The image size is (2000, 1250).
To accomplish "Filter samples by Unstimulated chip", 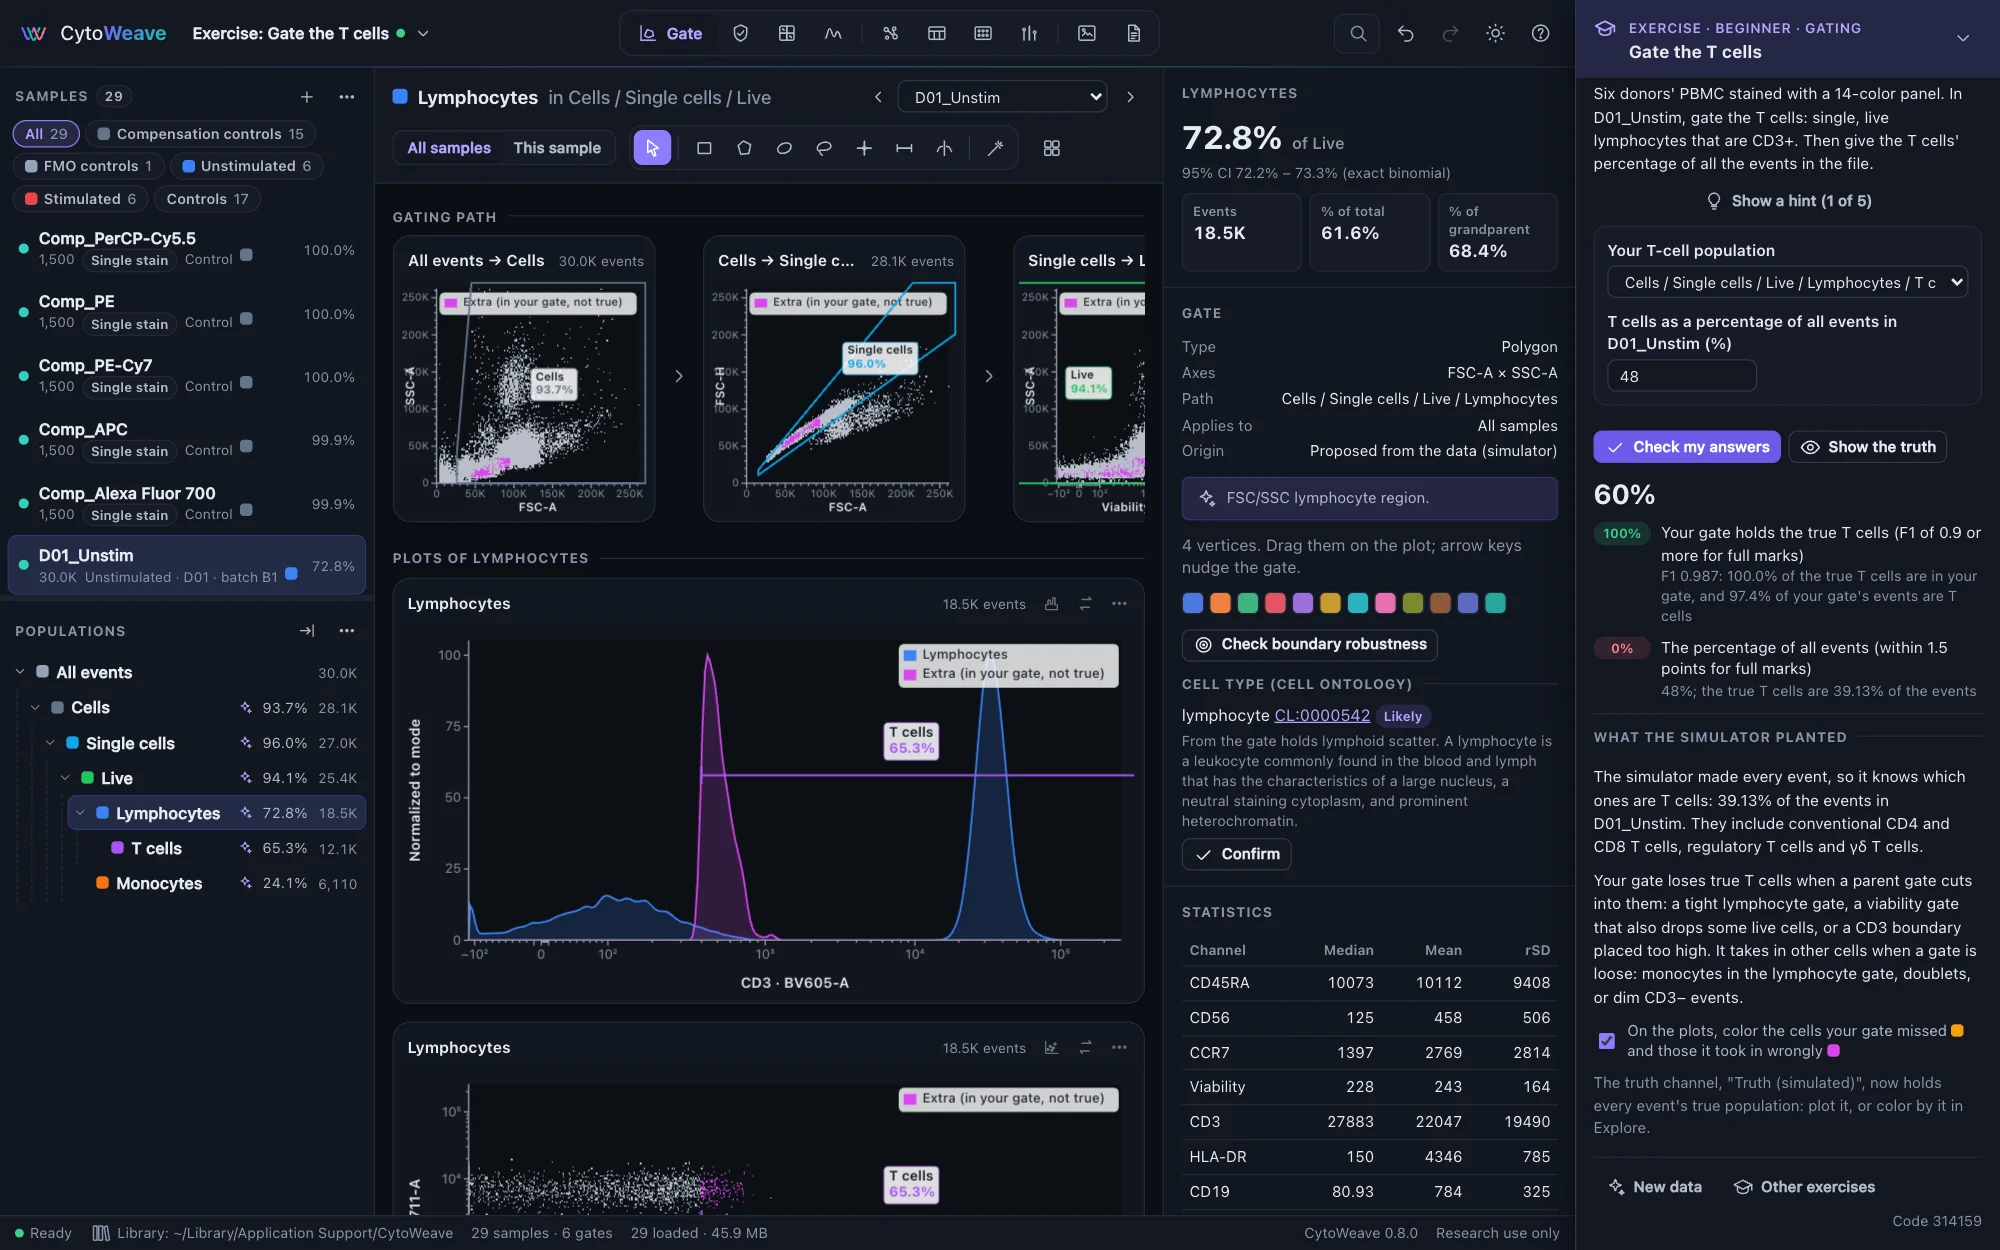I will (x=246, y=166).
